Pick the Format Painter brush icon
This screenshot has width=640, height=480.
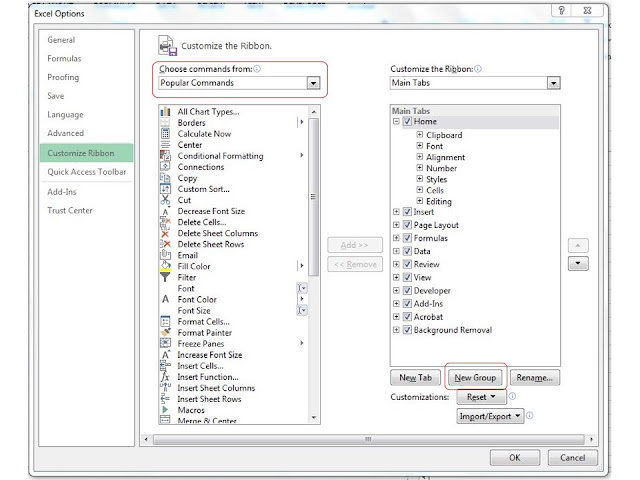pos(165,332)
